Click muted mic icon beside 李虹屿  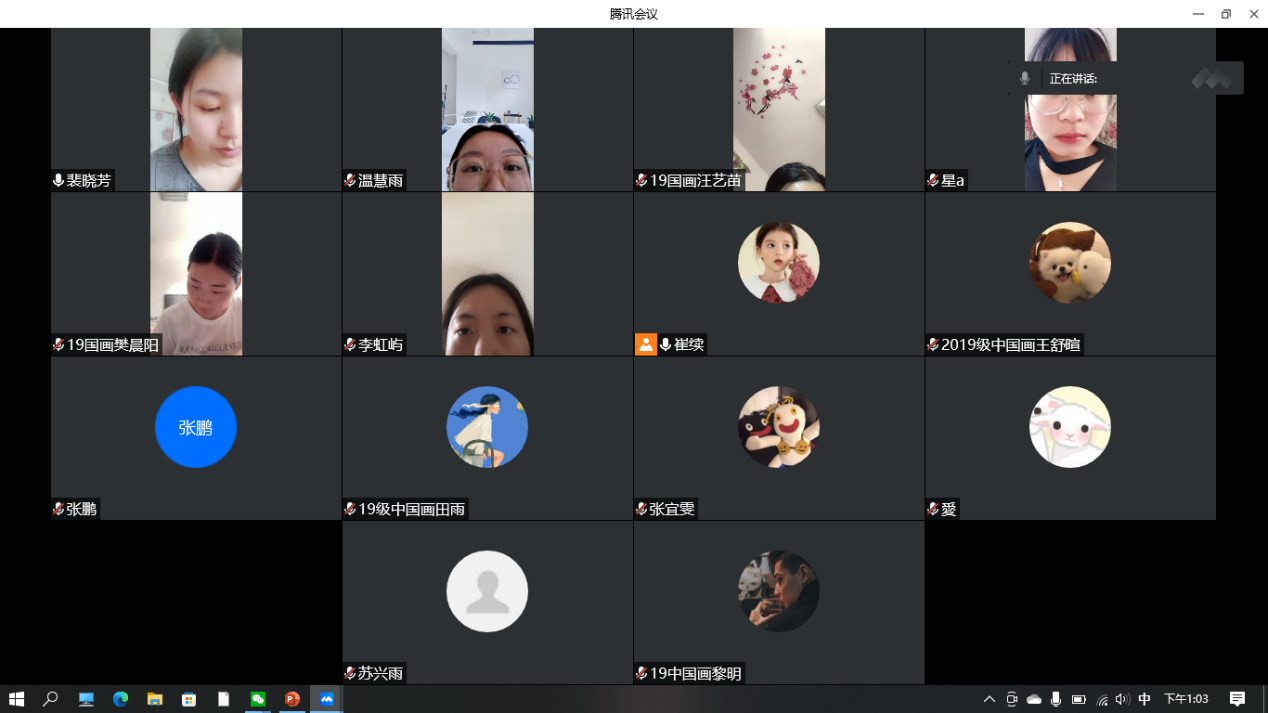[x=350, y=344]
